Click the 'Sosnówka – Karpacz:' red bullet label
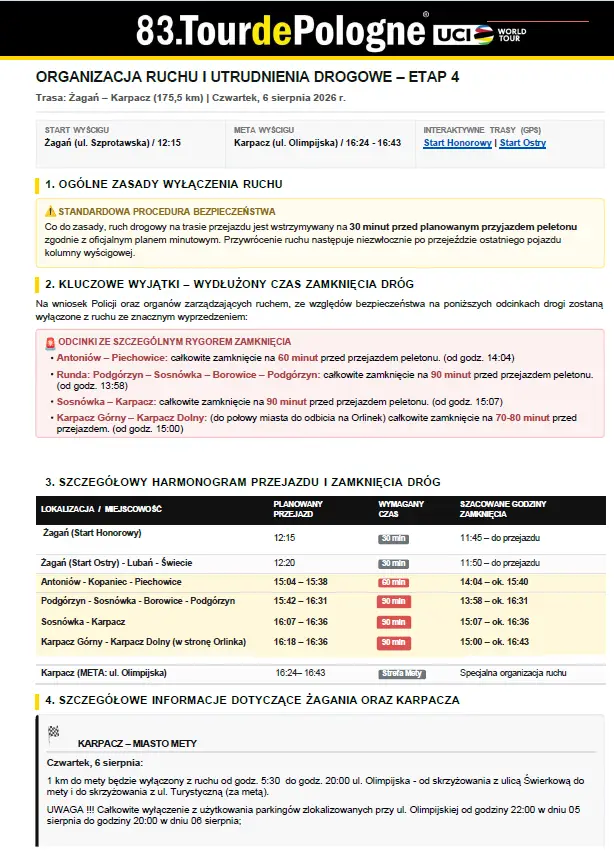 click(x=106, y=402)
